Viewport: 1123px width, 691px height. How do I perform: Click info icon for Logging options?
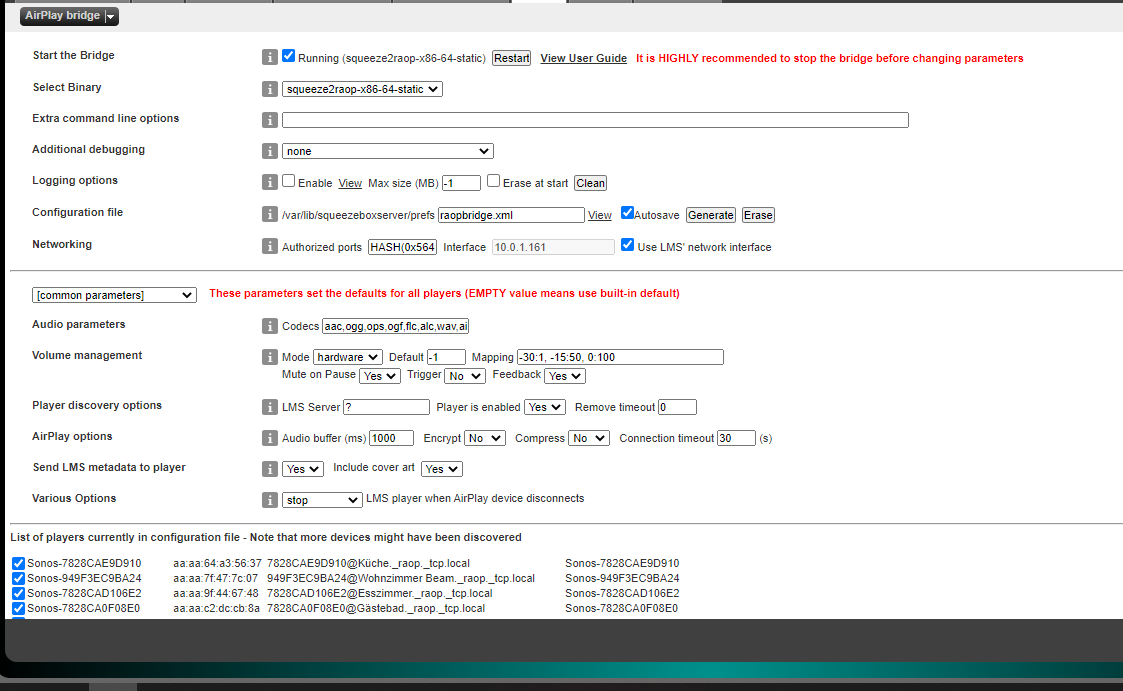click(269, 183)
